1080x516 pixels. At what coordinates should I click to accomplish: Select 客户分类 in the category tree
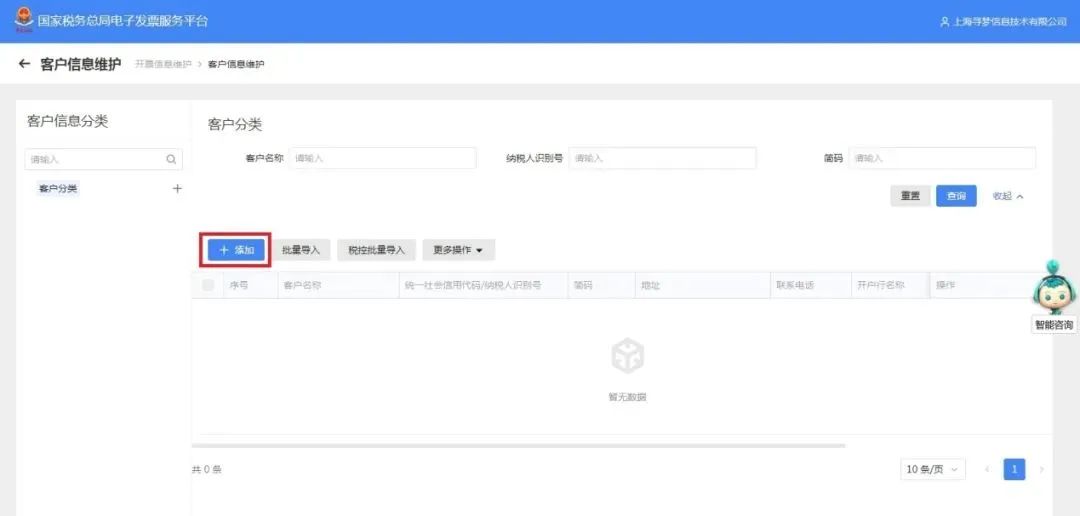[58, 188]
